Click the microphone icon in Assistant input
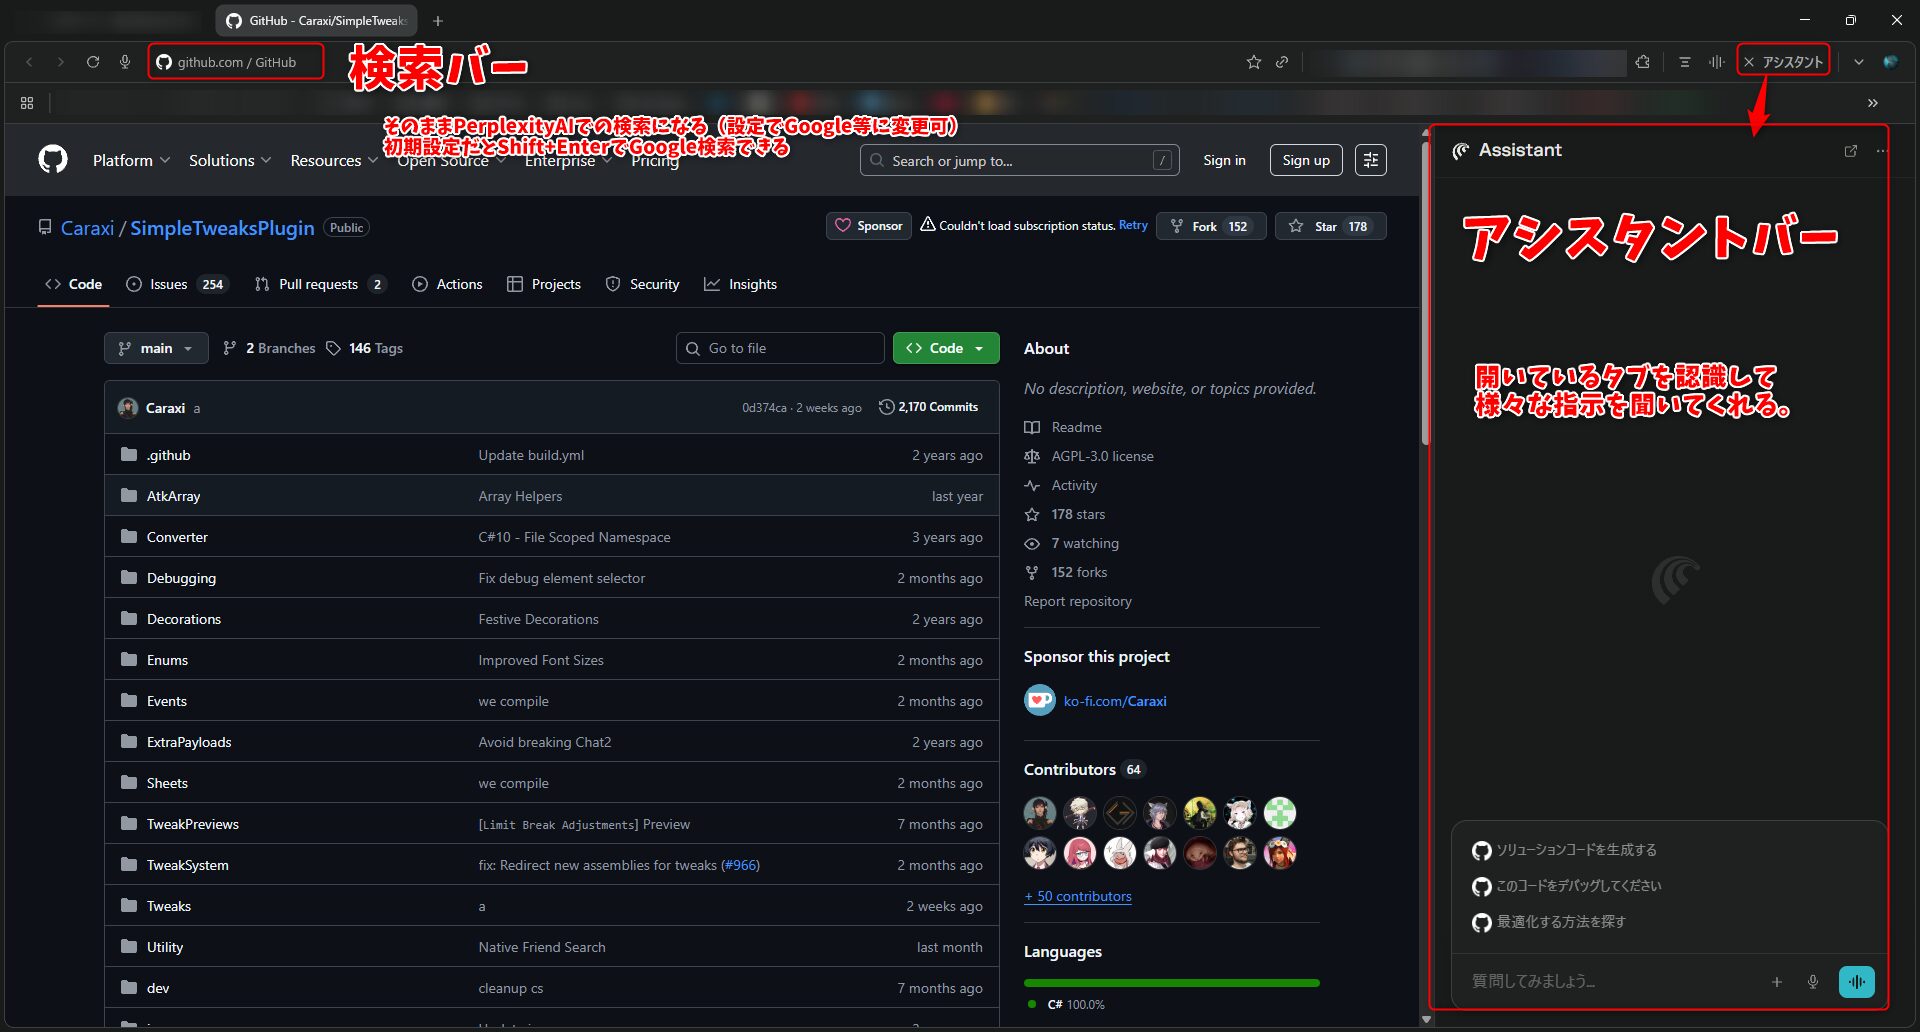Viewport: 1920px width, 1032px height. point(1812,982)
